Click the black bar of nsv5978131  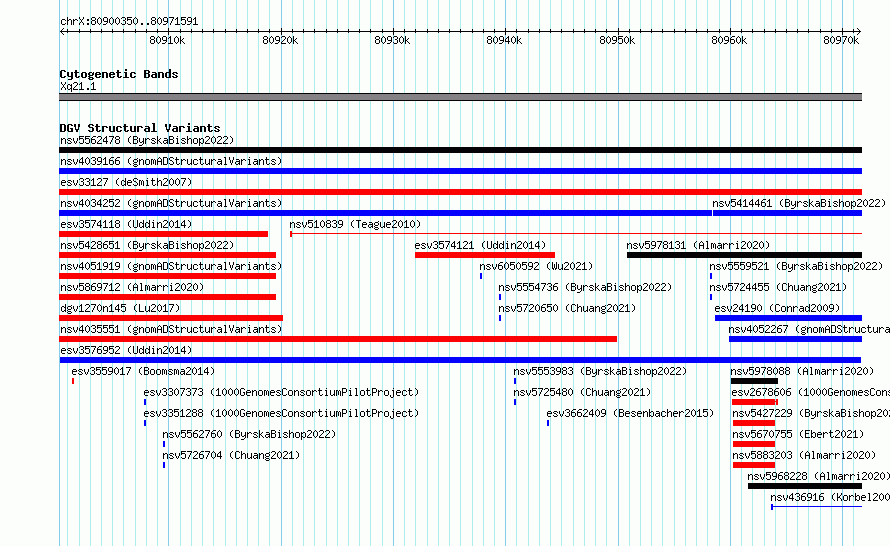pyautogui.click(x=744, y=255)
